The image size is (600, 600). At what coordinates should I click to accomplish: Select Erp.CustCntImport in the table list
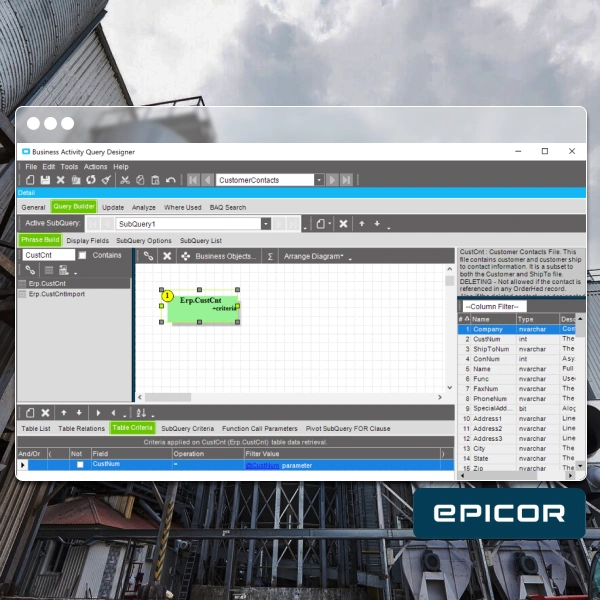(57, 294)
